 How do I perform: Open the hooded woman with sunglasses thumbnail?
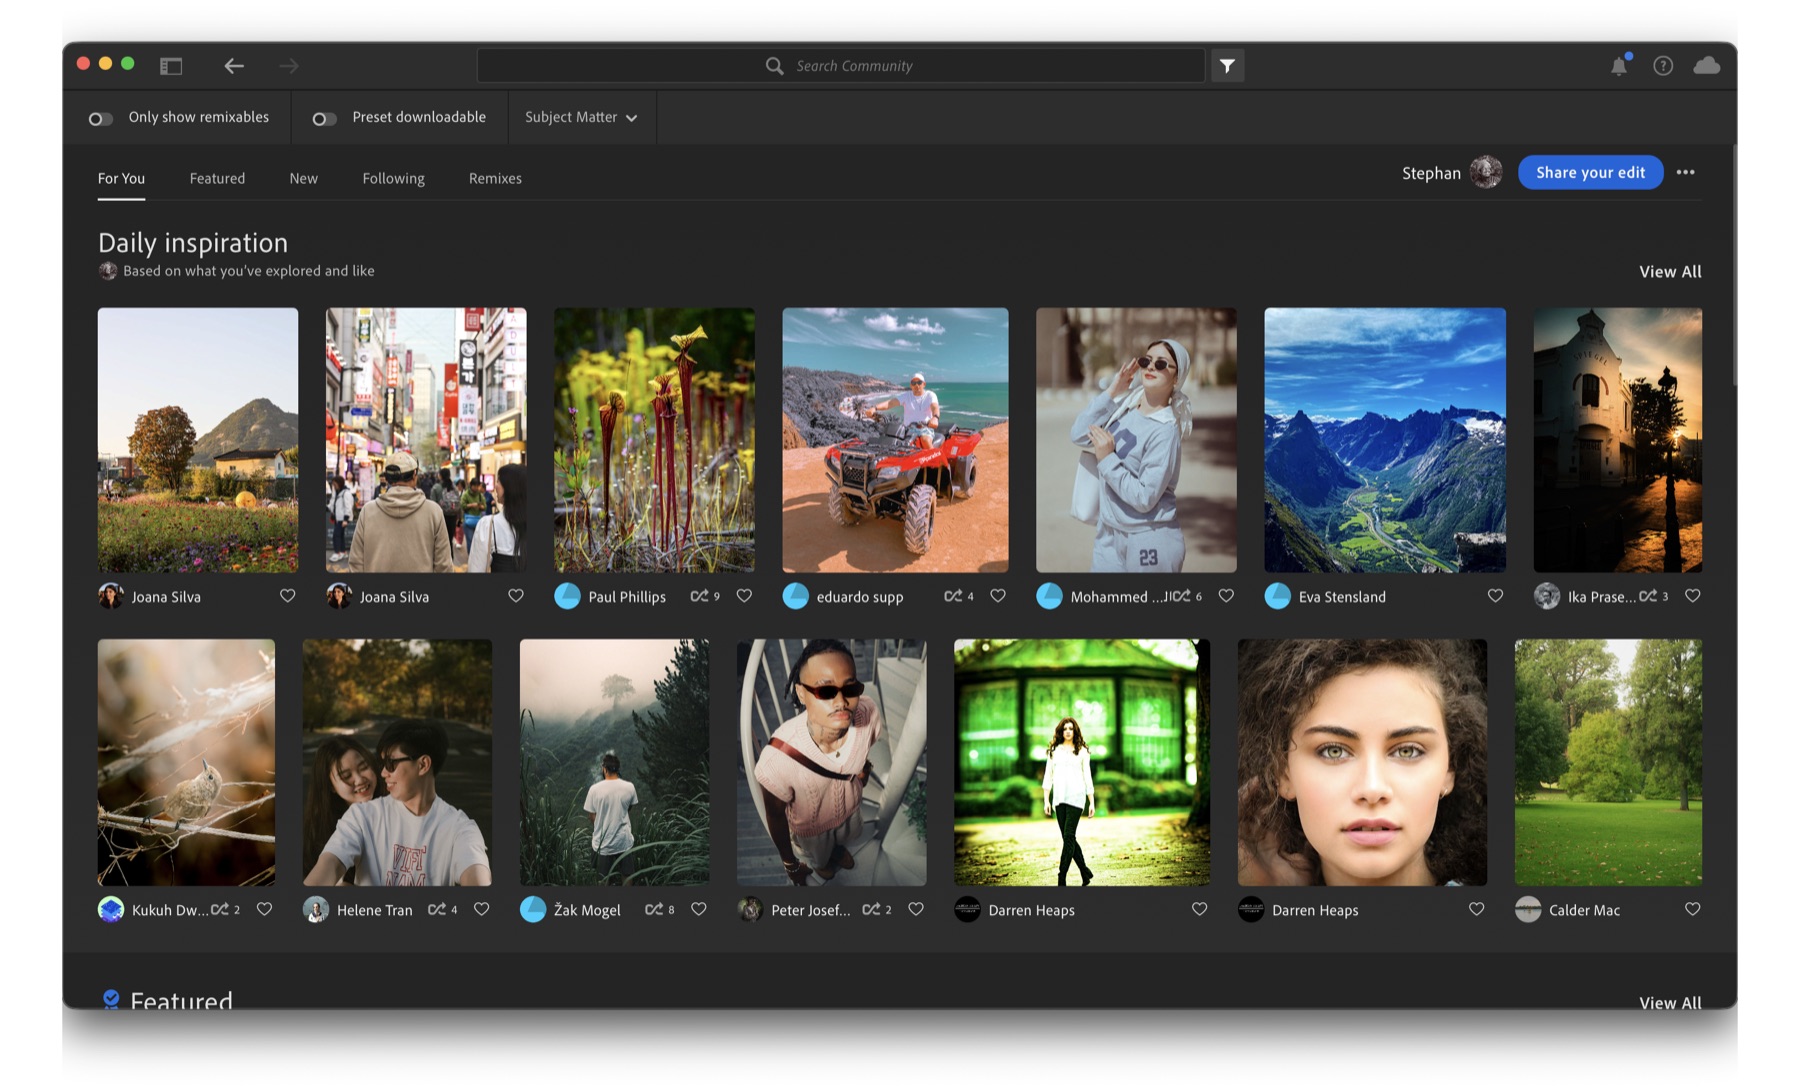[x=1136, y=440]
